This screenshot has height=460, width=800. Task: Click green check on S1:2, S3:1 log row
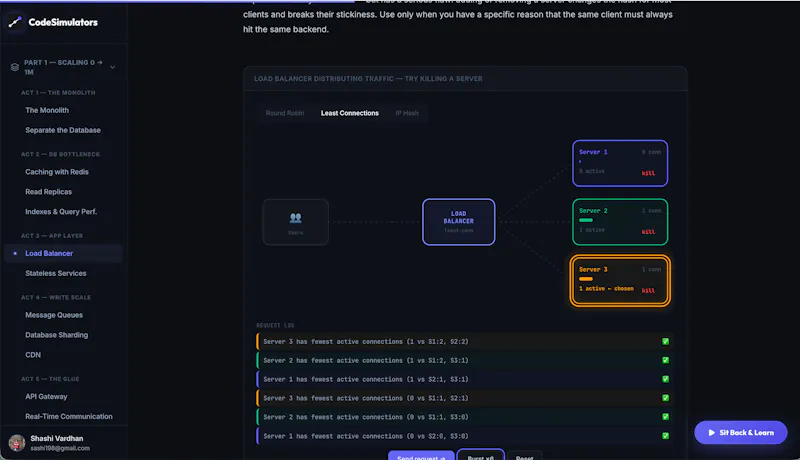pyautogui.click(x=665, y=361)
